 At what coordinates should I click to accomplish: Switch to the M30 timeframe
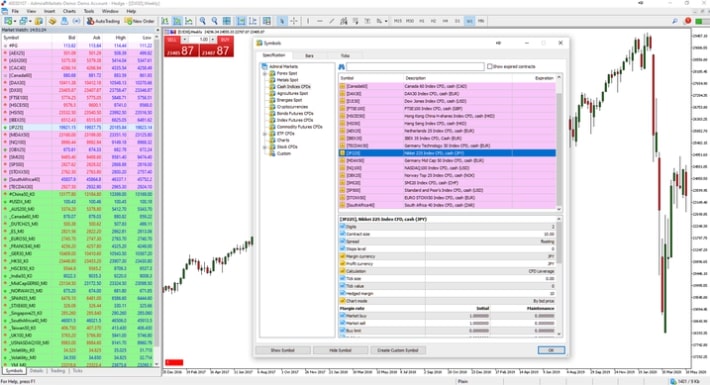click(410, 21)
